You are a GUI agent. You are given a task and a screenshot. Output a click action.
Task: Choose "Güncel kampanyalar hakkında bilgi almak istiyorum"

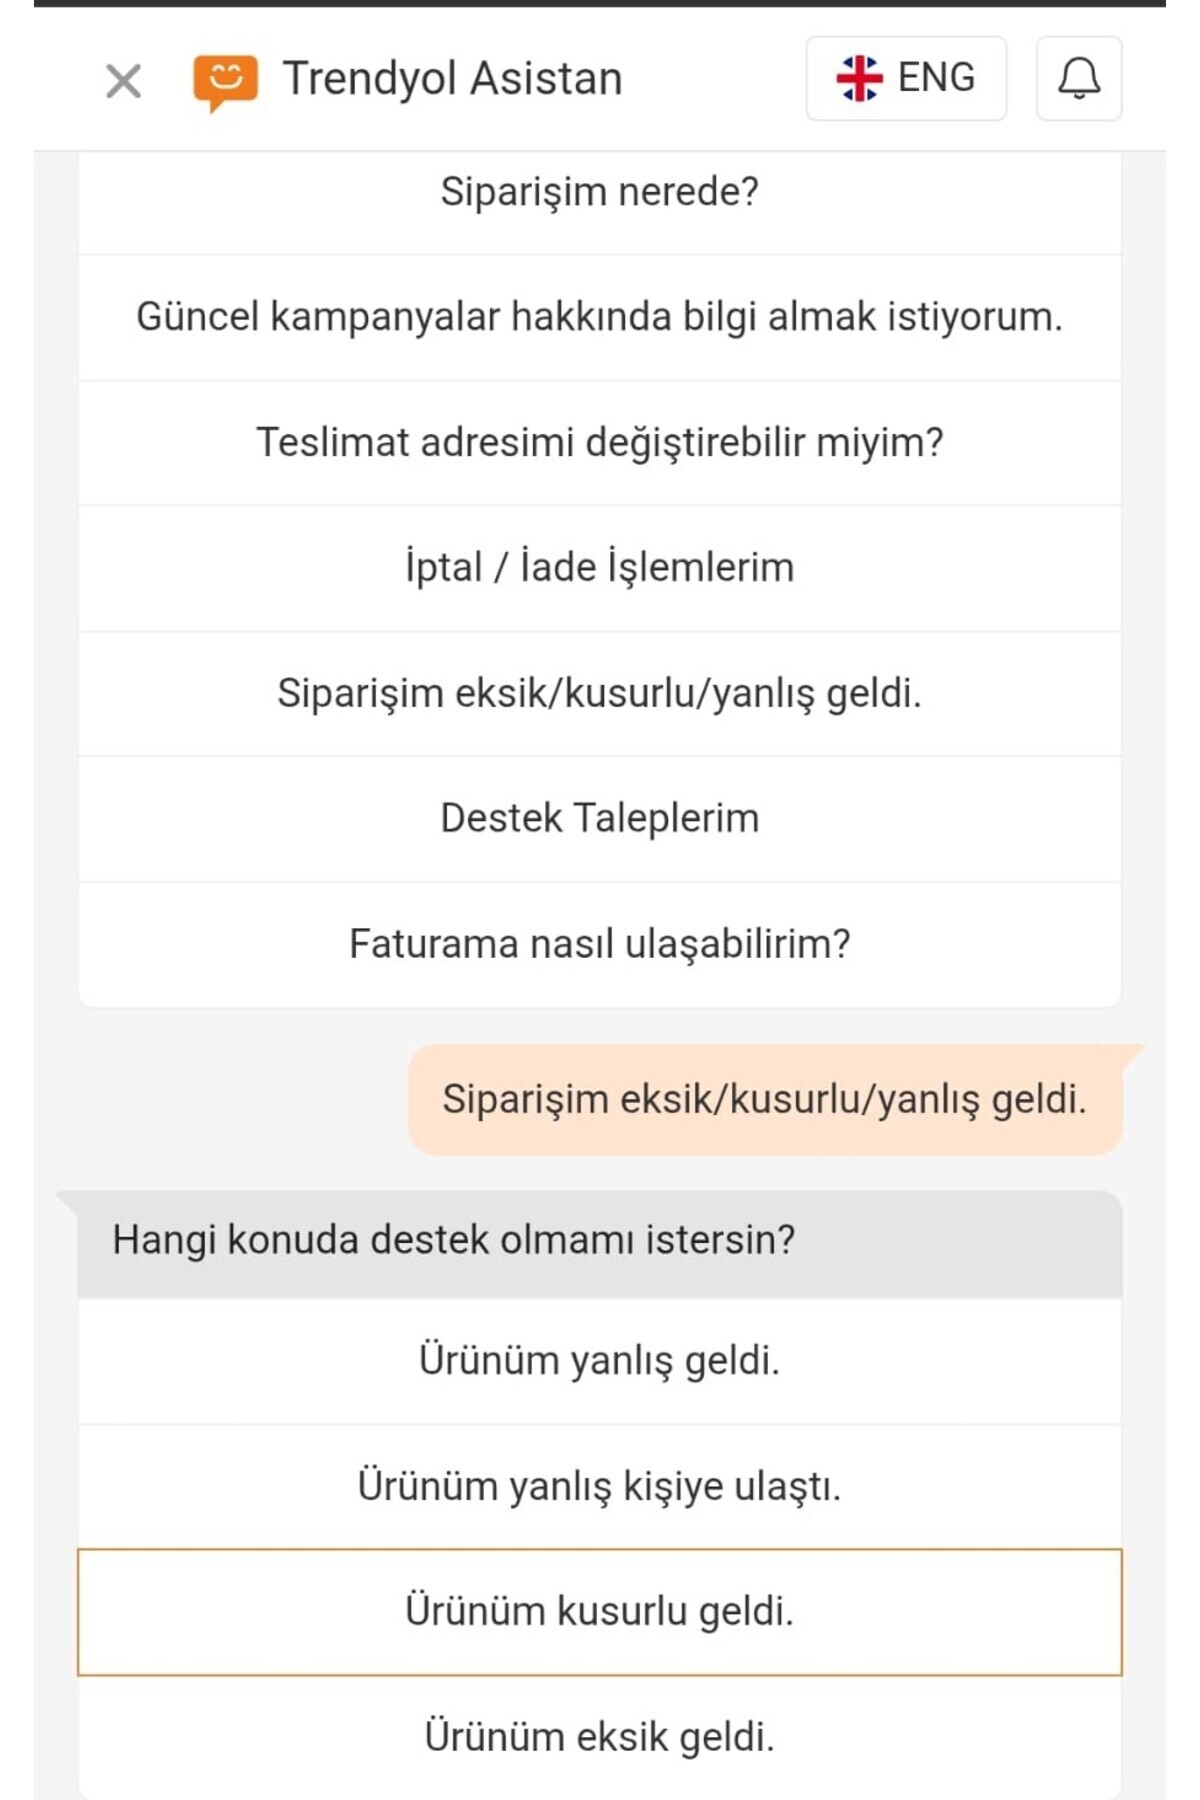(x=599, y=317)
